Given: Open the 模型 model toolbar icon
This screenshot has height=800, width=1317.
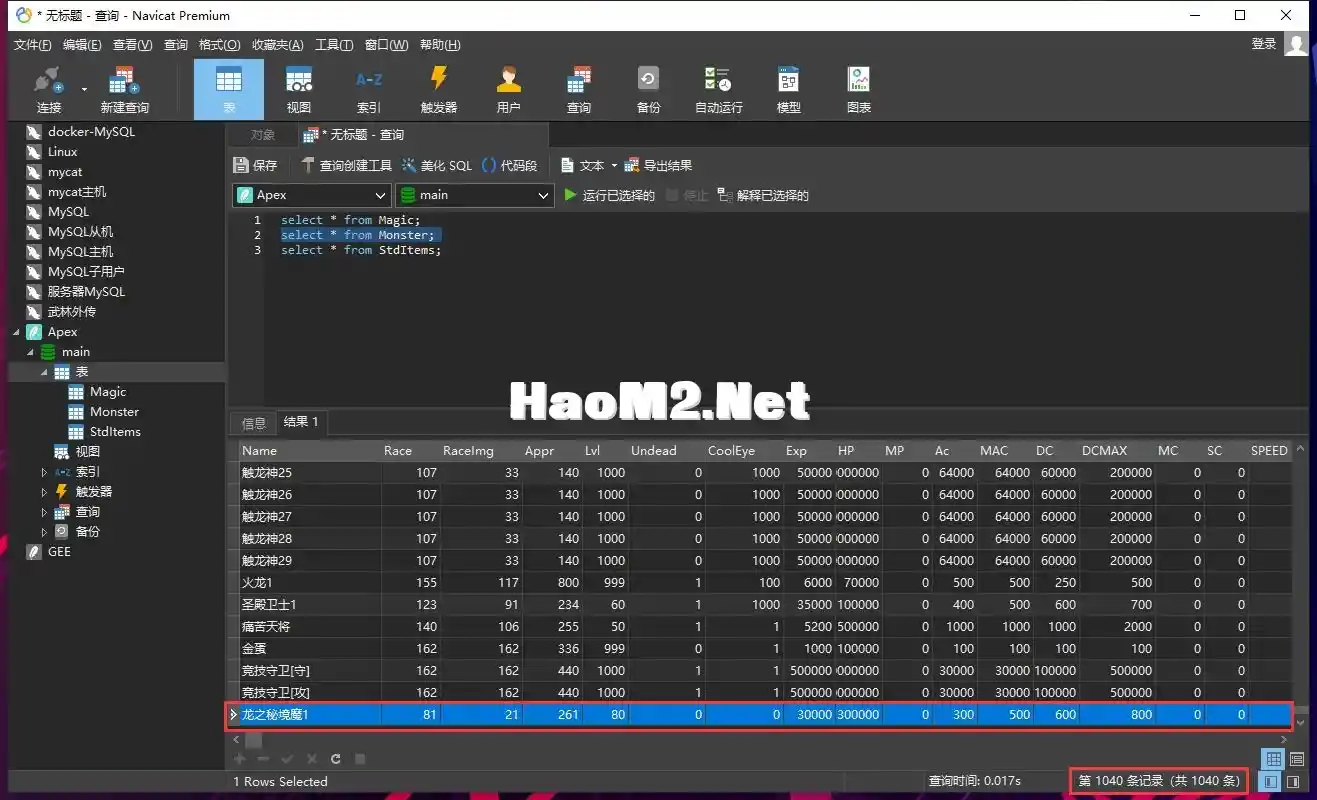Looking at the screenshot, I should 788,90.
